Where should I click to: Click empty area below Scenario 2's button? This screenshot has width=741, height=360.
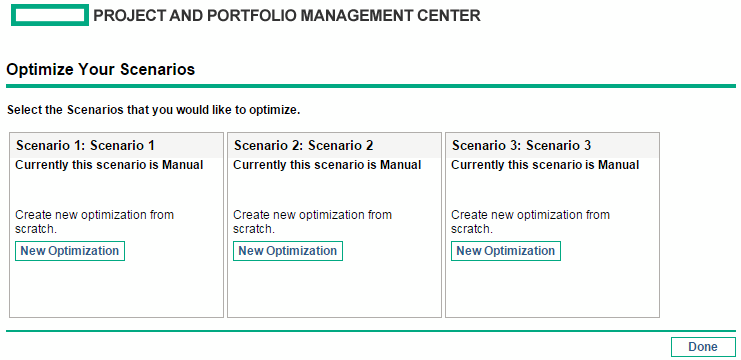[334, 288]
